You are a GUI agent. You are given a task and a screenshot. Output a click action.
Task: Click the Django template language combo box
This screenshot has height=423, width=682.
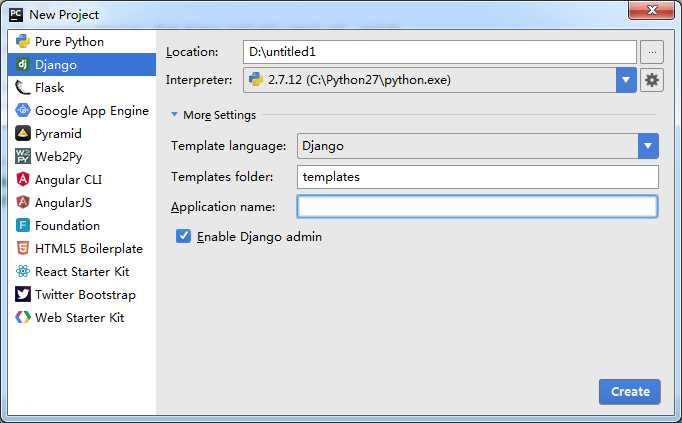click(478, 146)
